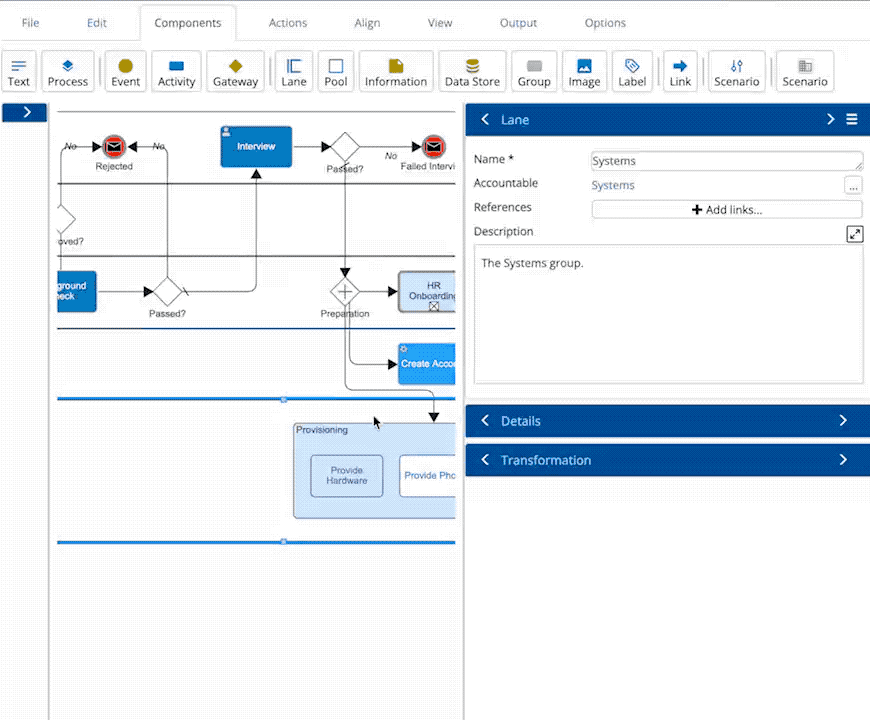Maximize the Description editor
Viewport: 870px width, 720px height.
854,234
